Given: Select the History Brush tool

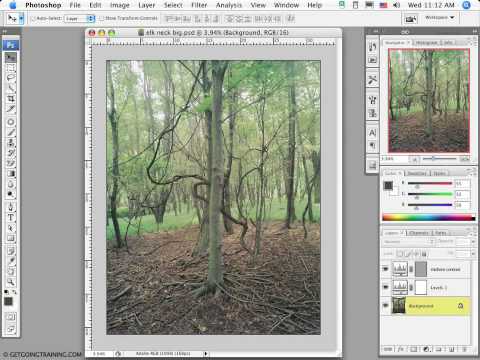Looking at the screenshot, I should (x=11, y=153).
